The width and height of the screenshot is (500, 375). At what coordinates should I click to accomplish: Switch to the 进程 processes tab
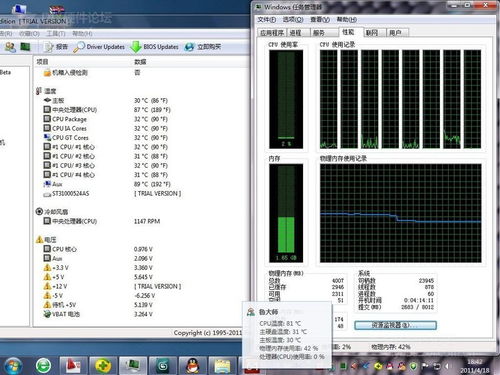[295, 33]
